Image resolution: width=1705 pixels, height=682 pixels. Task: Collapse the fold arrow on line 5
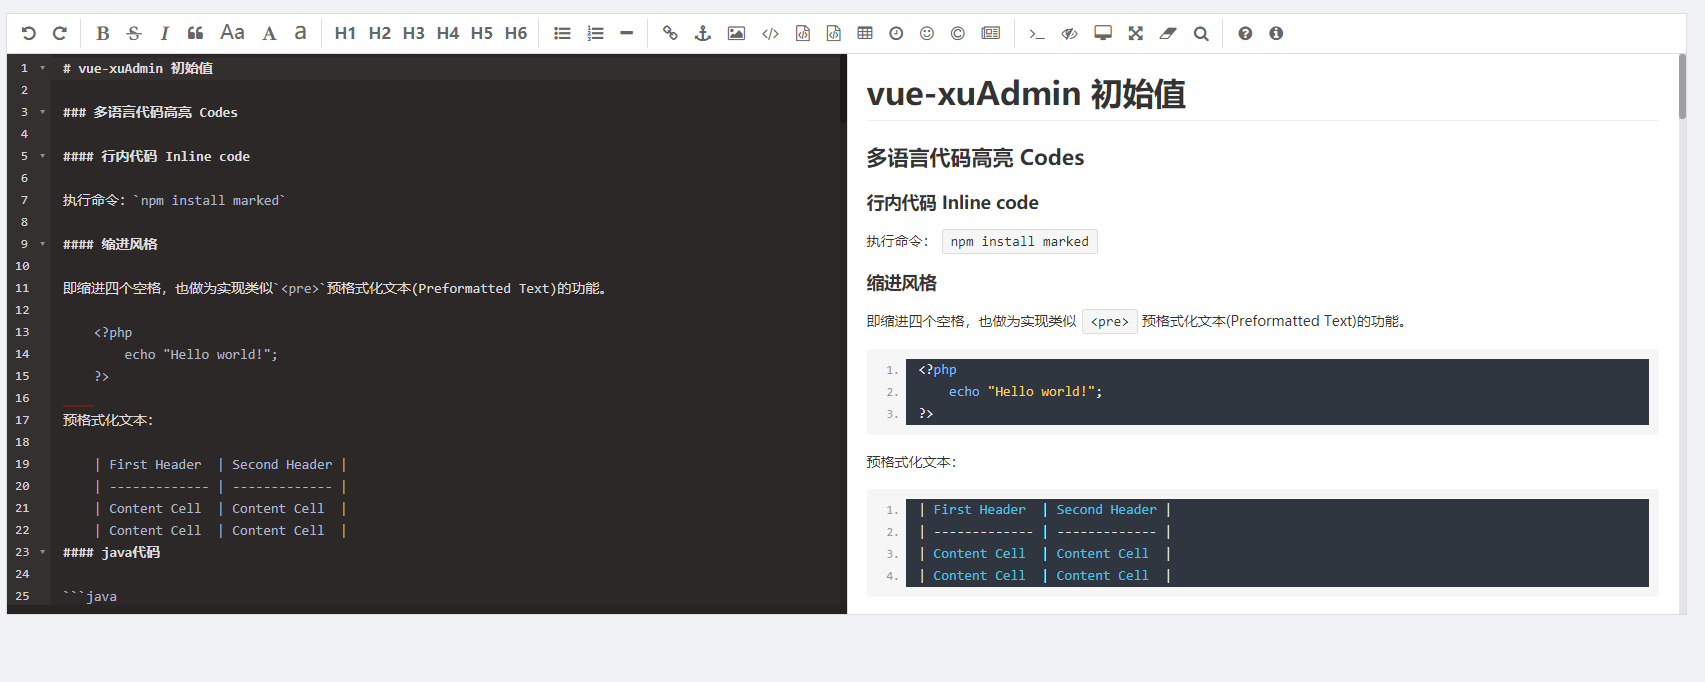click(x=42, y=156)
